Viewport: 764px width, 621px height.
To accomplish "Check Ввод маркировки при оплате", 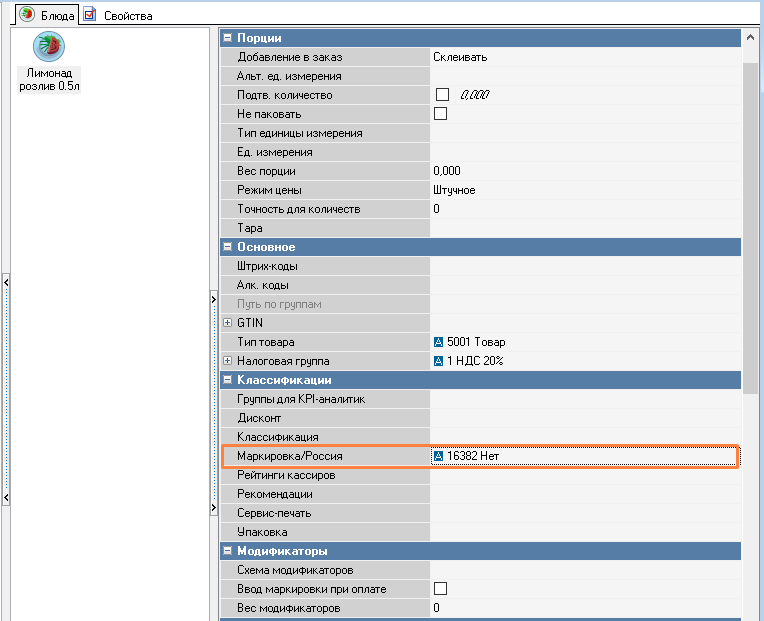I will (x=441, y=589).
